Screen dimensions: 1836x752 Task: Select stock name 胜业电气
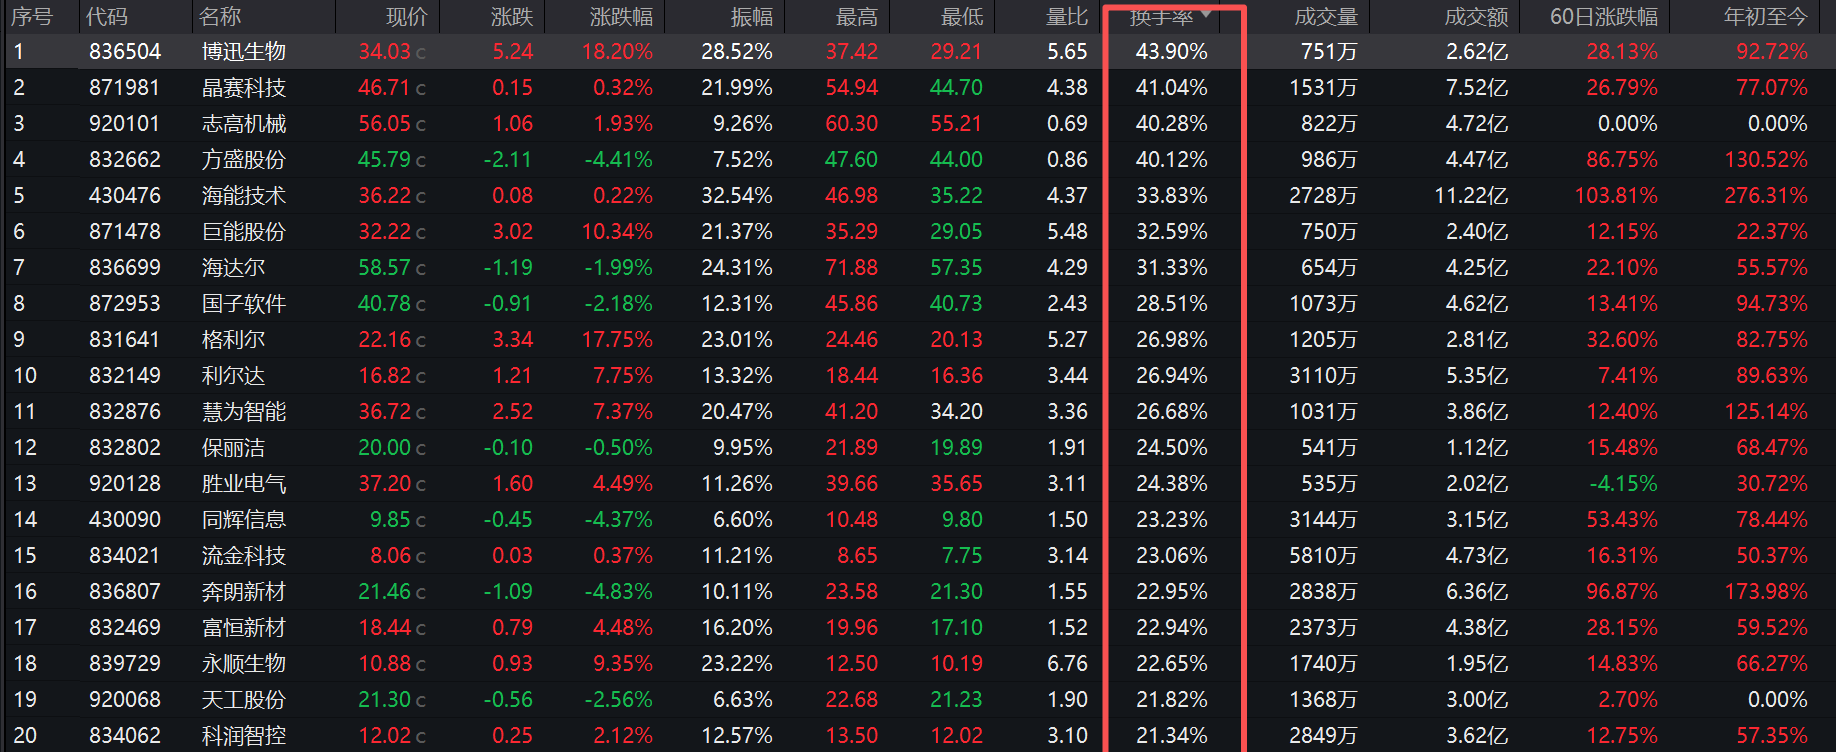[x=244, y=484]
